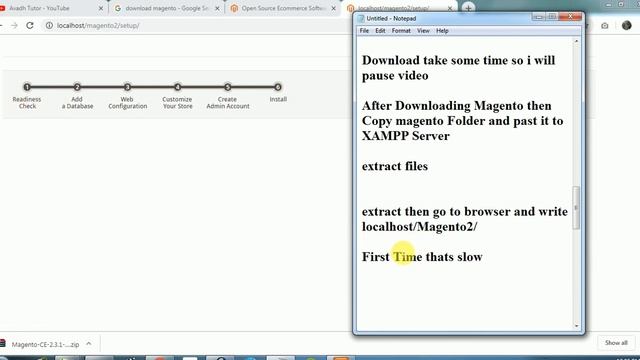This screenshot has height=360, width=640.
Task: Click text 'extract files' in Notepad
Action: coord(395,166)
